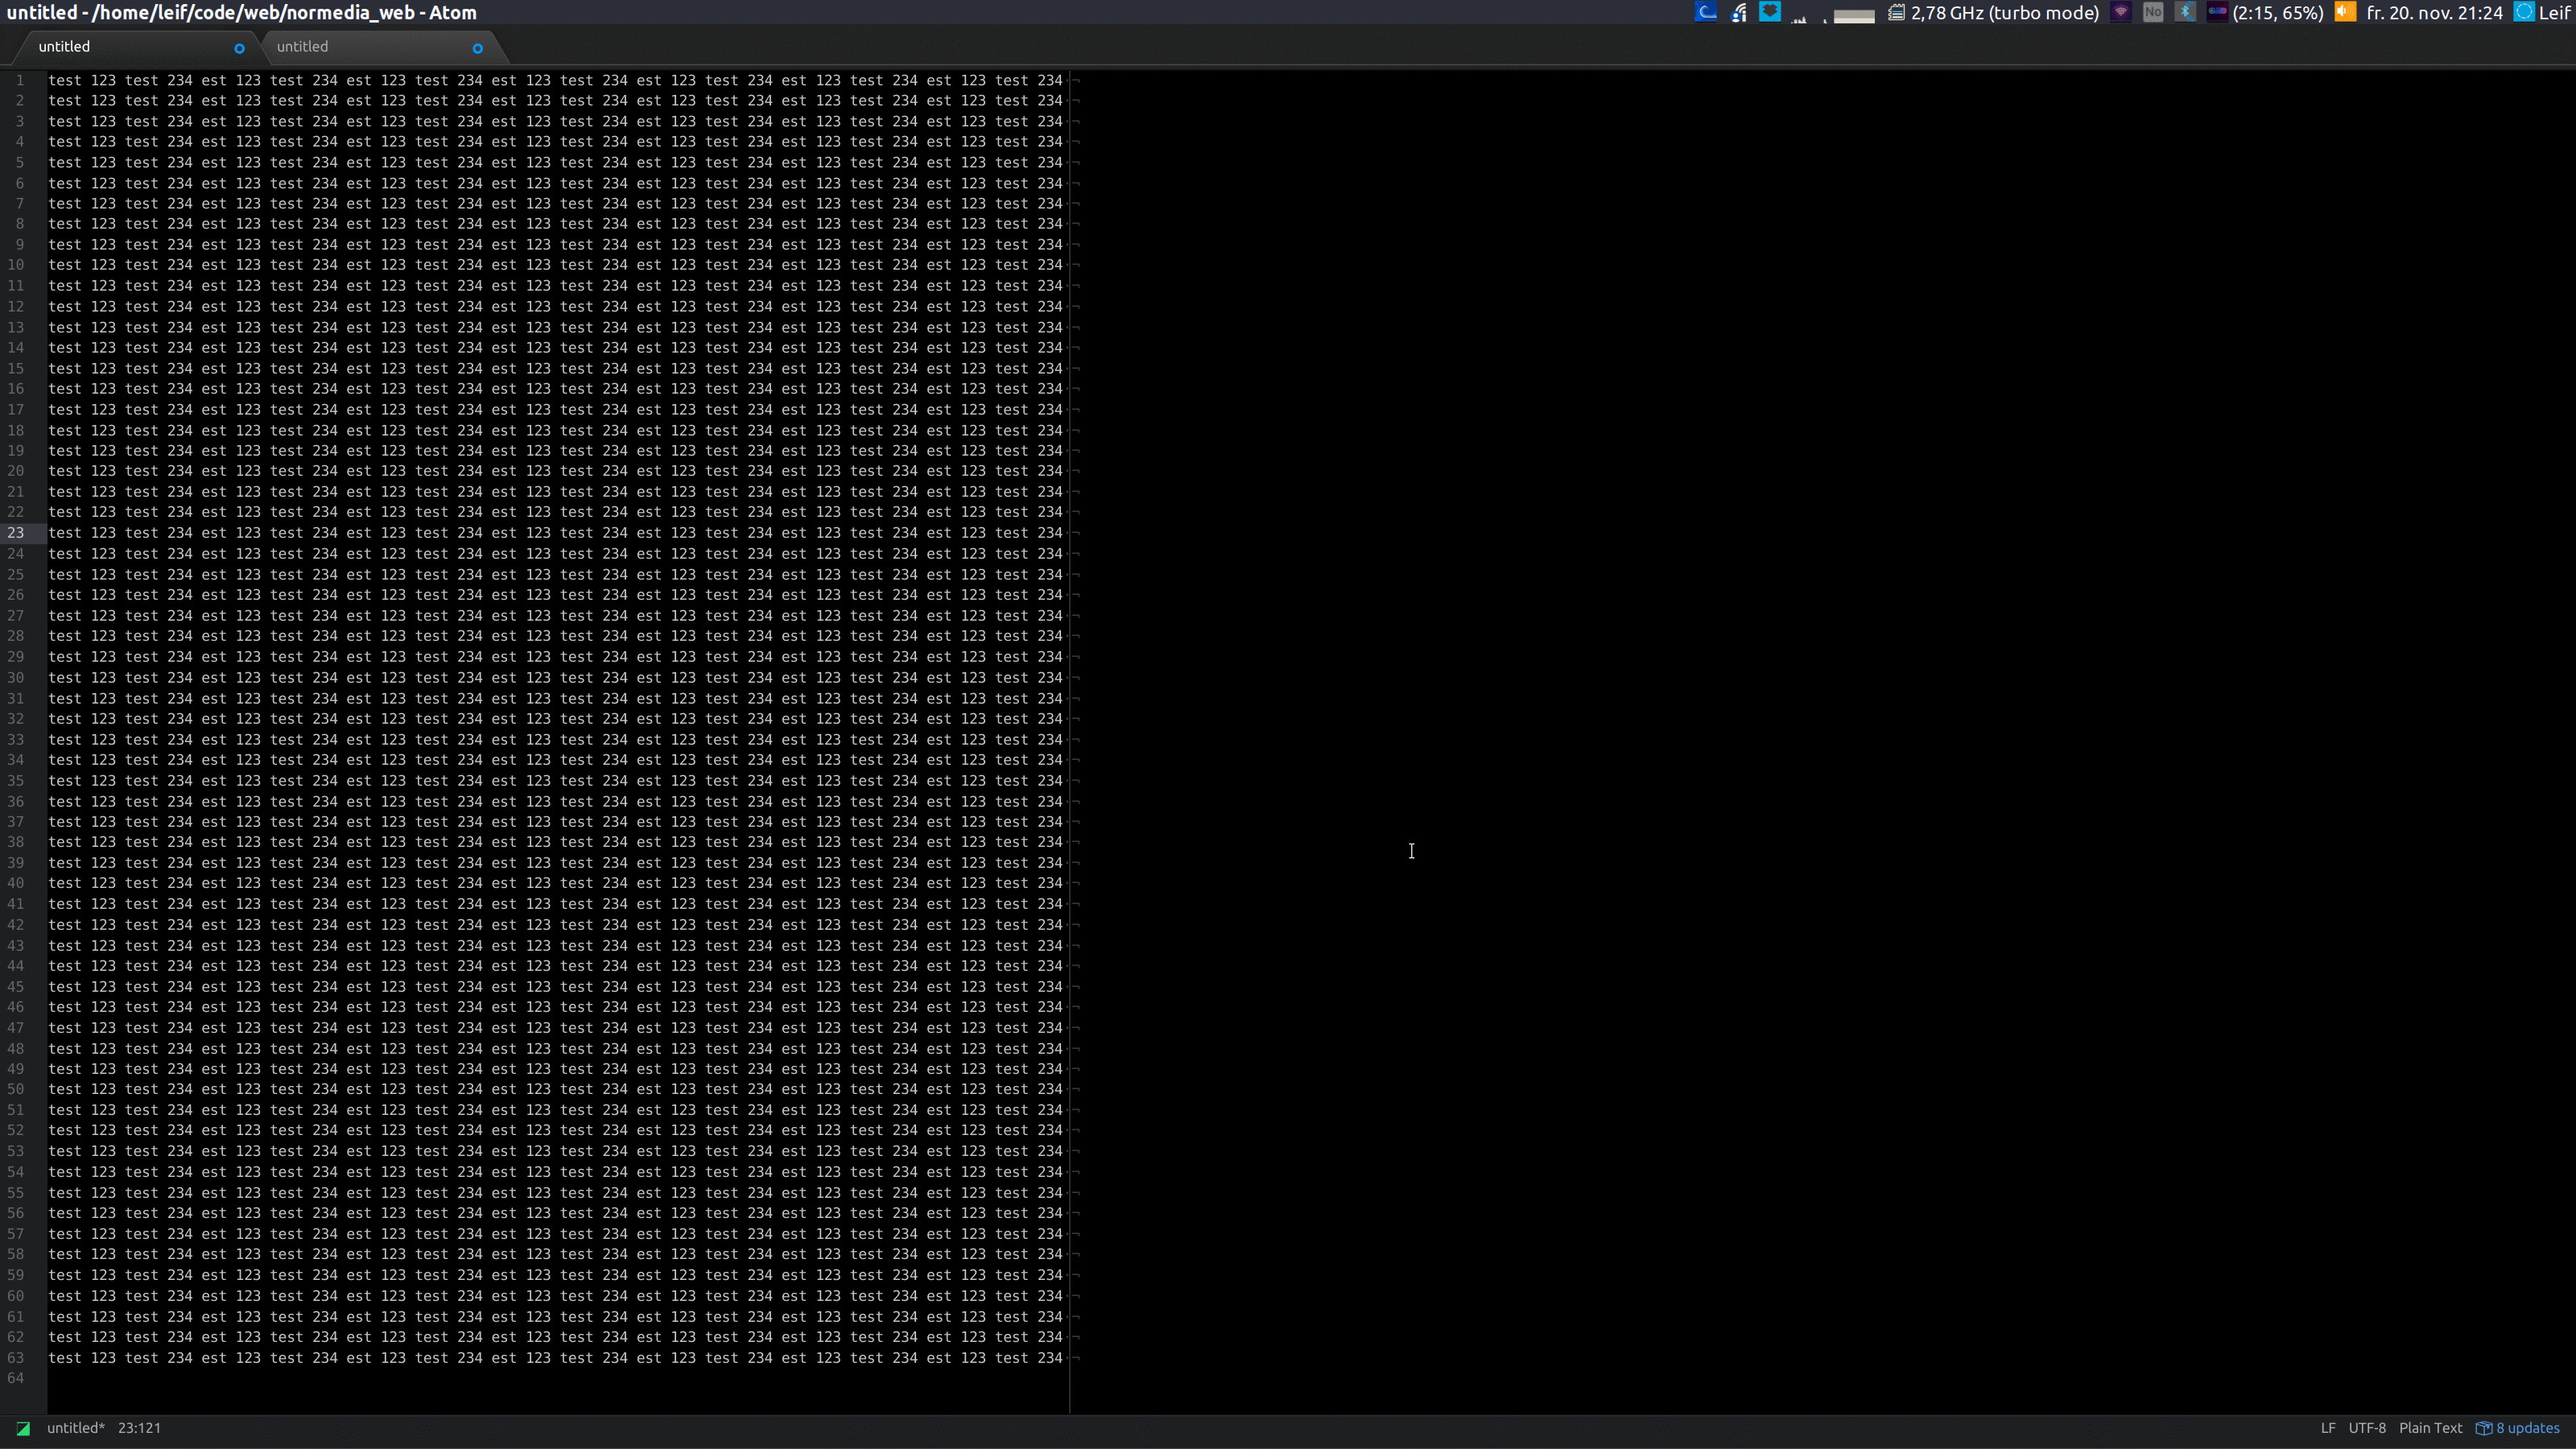This screenshot has height=1449, width=2576.
Task: Click the battery status text (2:15, 65%)
Action: click(x=2278, y=12)
